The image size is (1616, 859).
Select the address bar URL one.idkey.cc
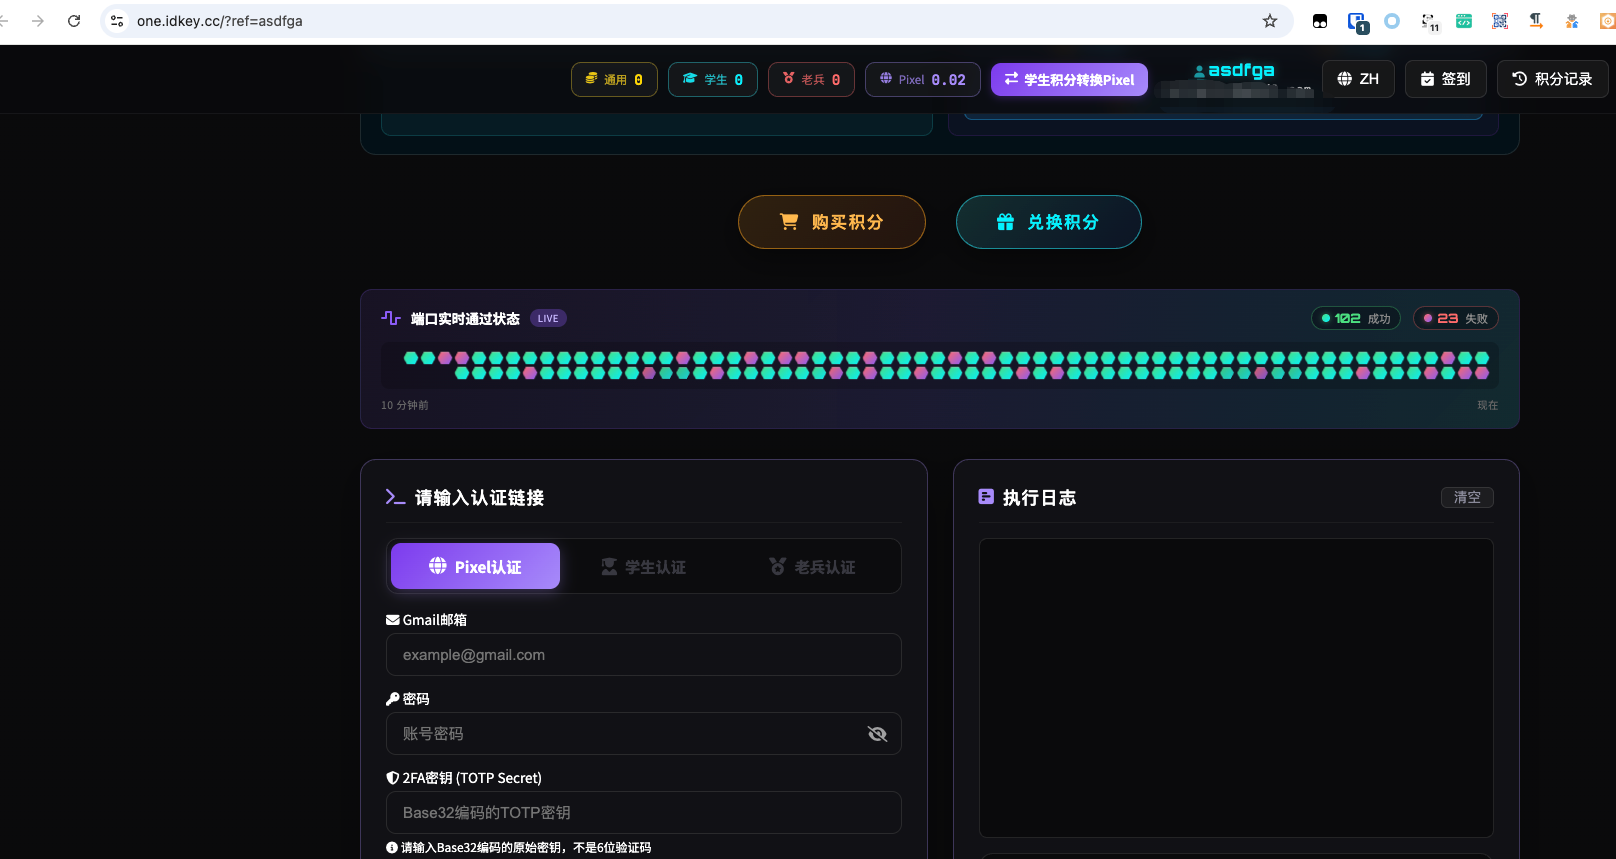tap(220, 21)
